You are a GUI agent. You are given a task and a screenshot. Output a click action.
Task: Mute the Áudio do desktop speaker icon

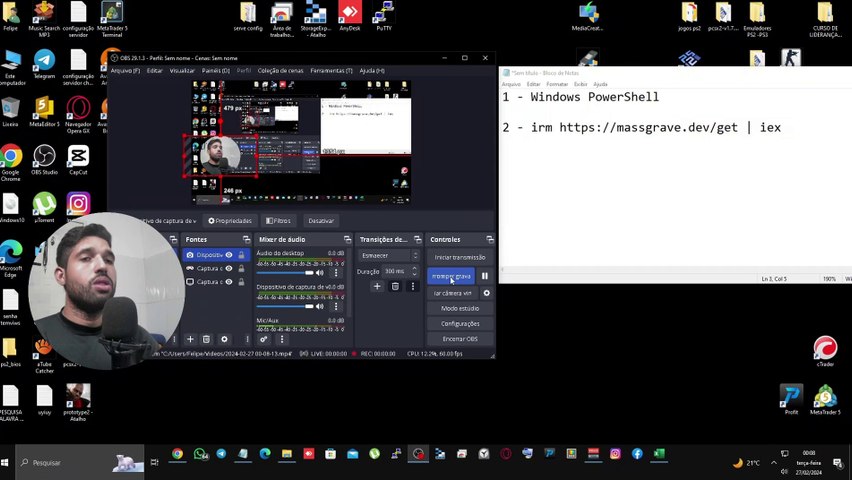point(320,272)
